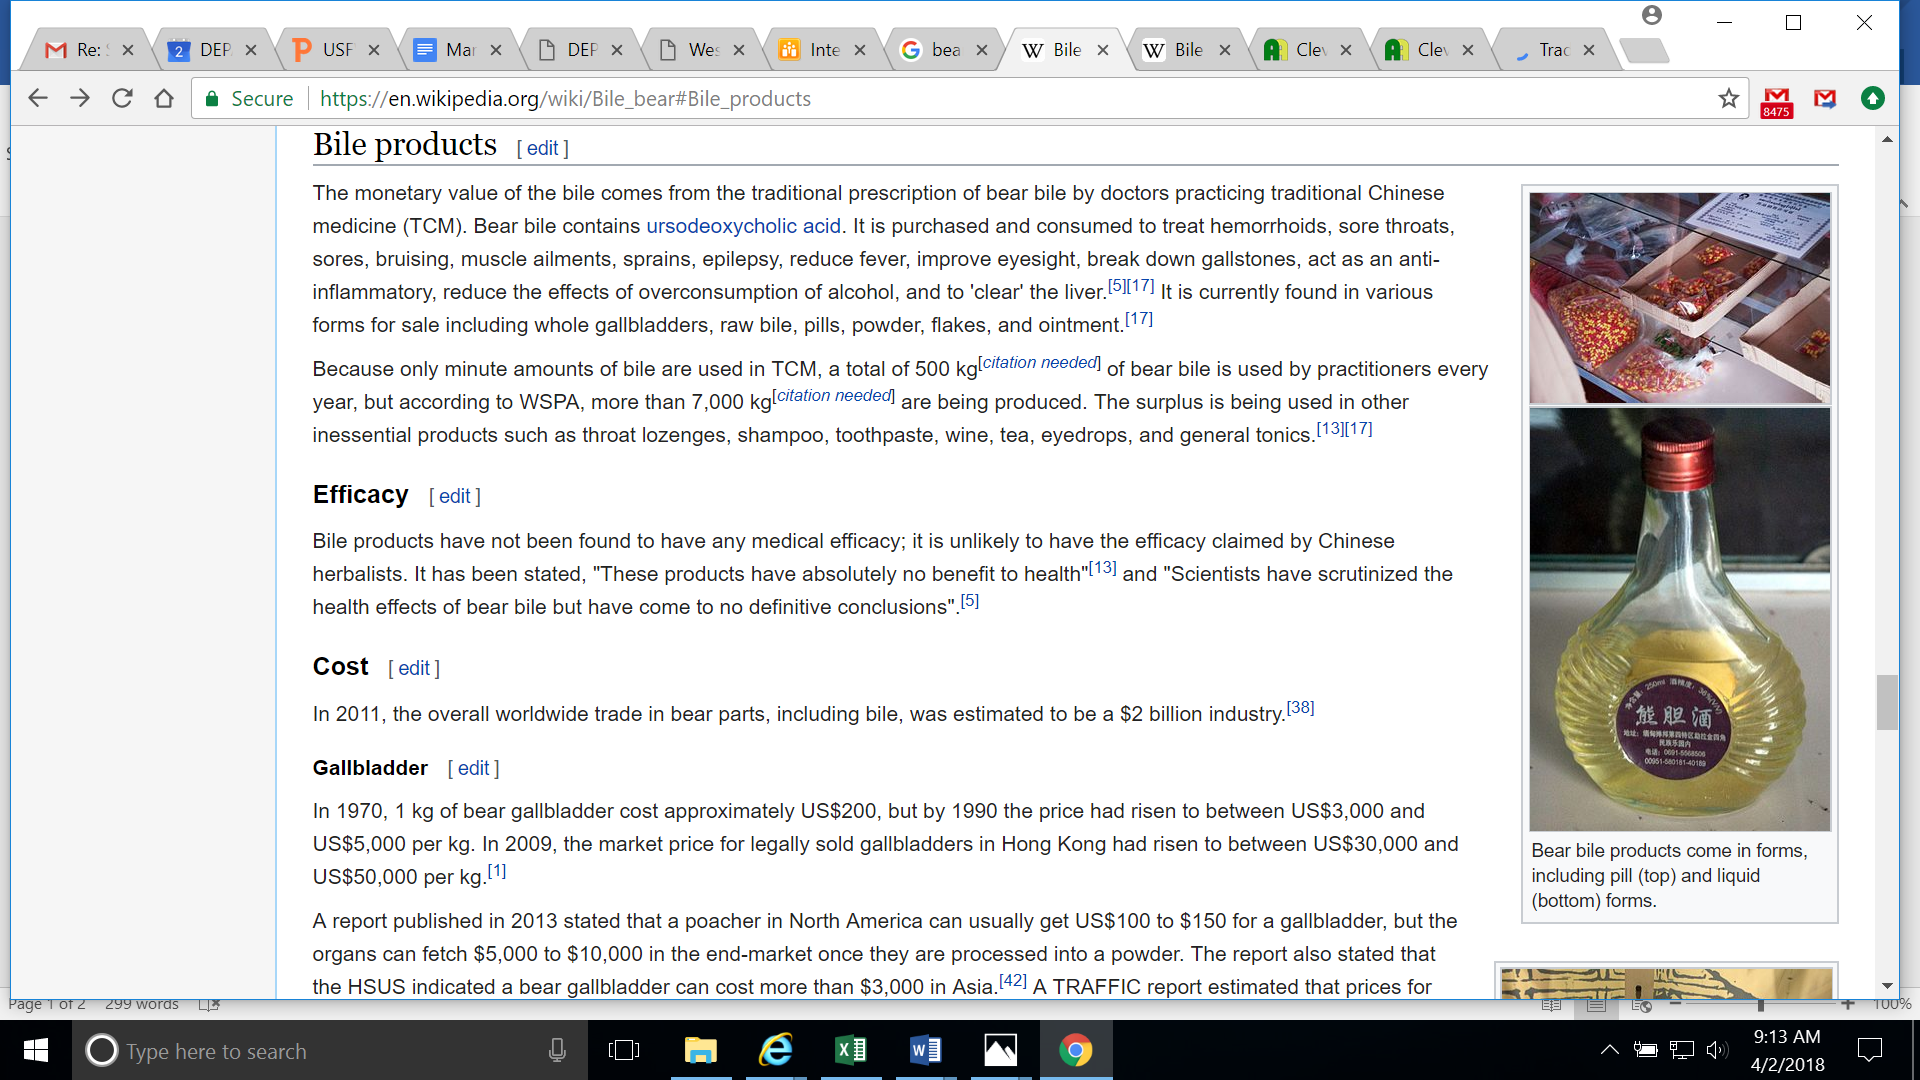
Task: Open the ursodeoxycholic acid link
Action: coord(743,226)
